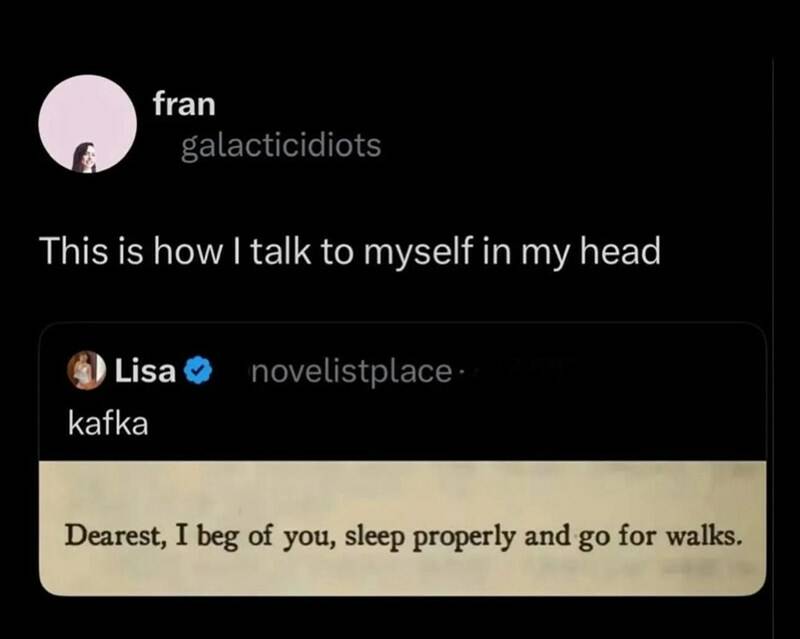Click the quoted tweet text kafka
Screen dimensions: 800x639
(x=108, y=424)
